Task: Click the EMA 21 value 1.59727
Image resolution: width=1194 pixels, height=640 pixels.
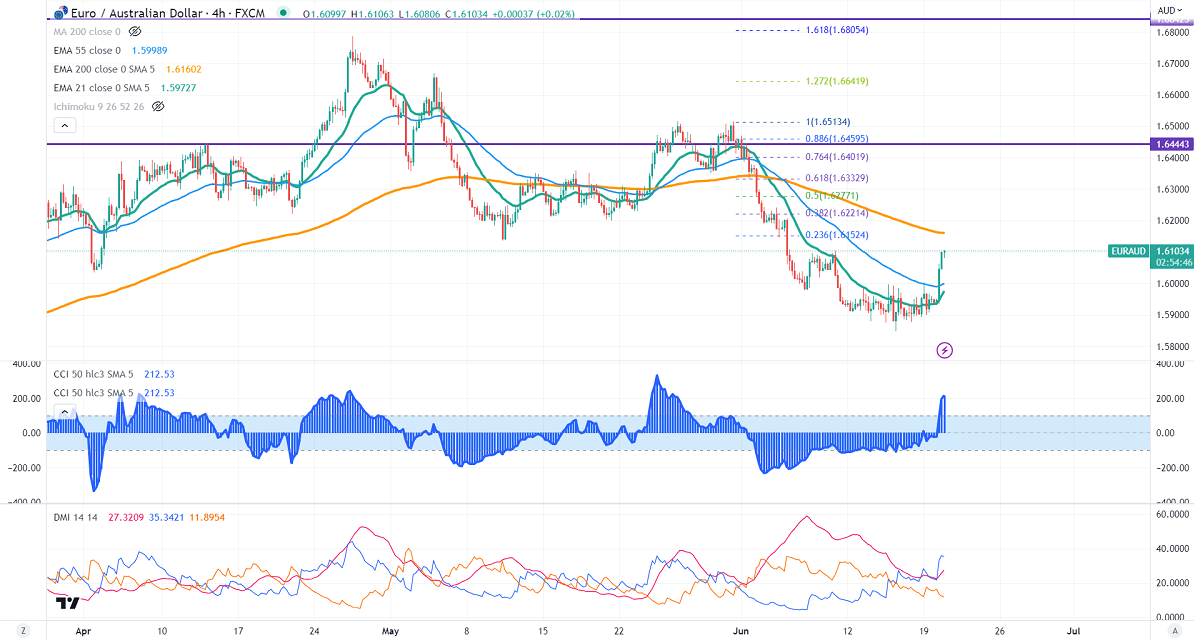Action: tap(178, 88)
